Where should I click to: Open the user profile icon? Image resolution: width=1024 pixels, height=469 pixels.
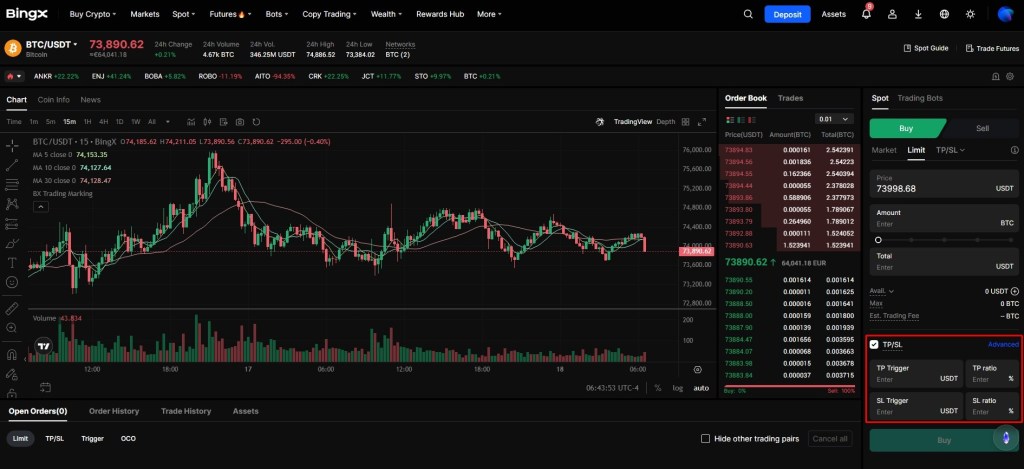[892, 14]
